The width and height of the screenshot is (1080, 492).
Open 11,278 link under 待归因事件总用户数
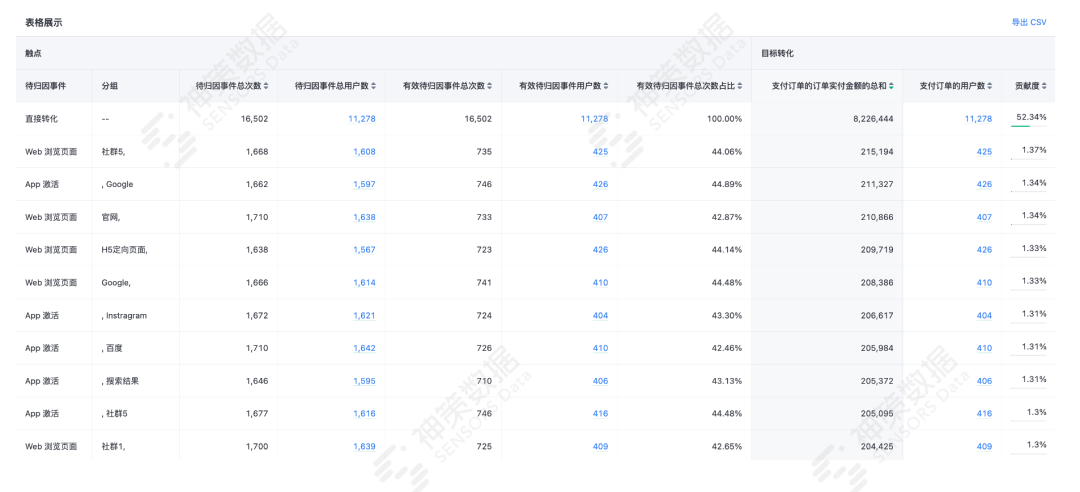(362, 119)
